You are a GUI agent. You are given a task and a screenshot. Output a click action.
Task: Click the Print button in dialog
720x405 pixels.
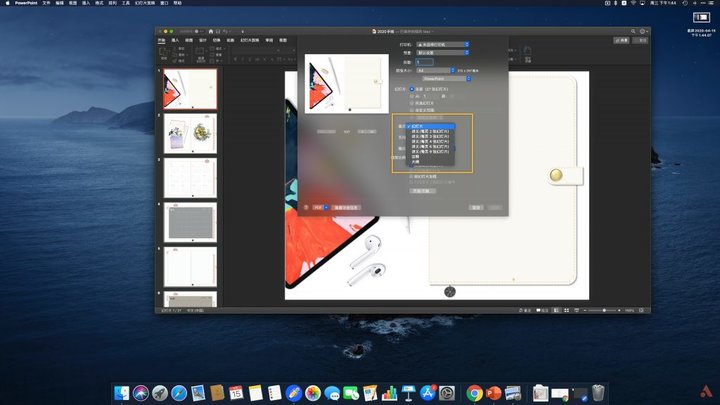(x=493, y=207)
